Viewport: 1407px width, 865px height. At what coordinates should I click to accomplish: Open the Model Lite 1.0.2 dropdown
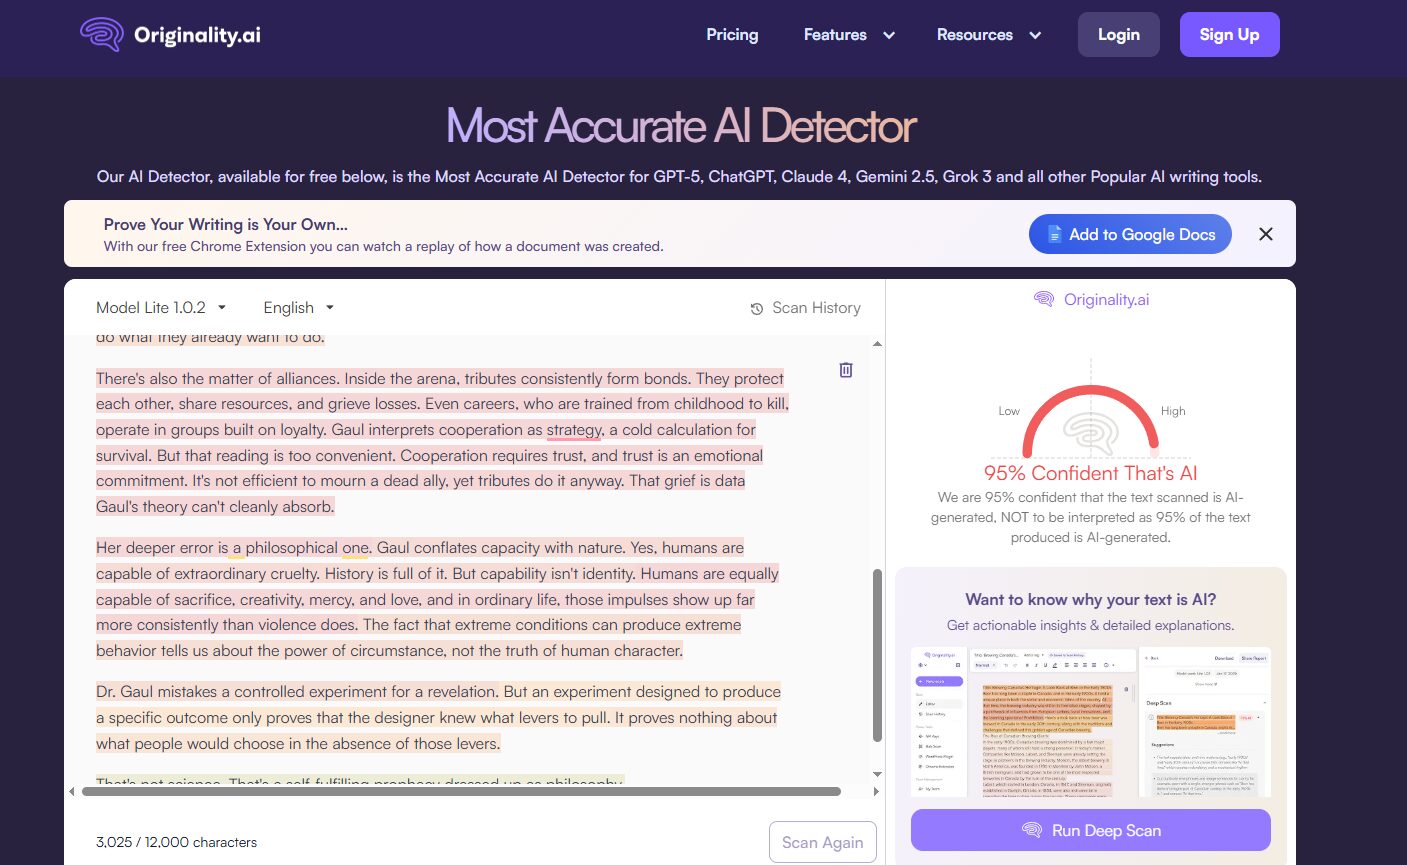tap(161, 308)
